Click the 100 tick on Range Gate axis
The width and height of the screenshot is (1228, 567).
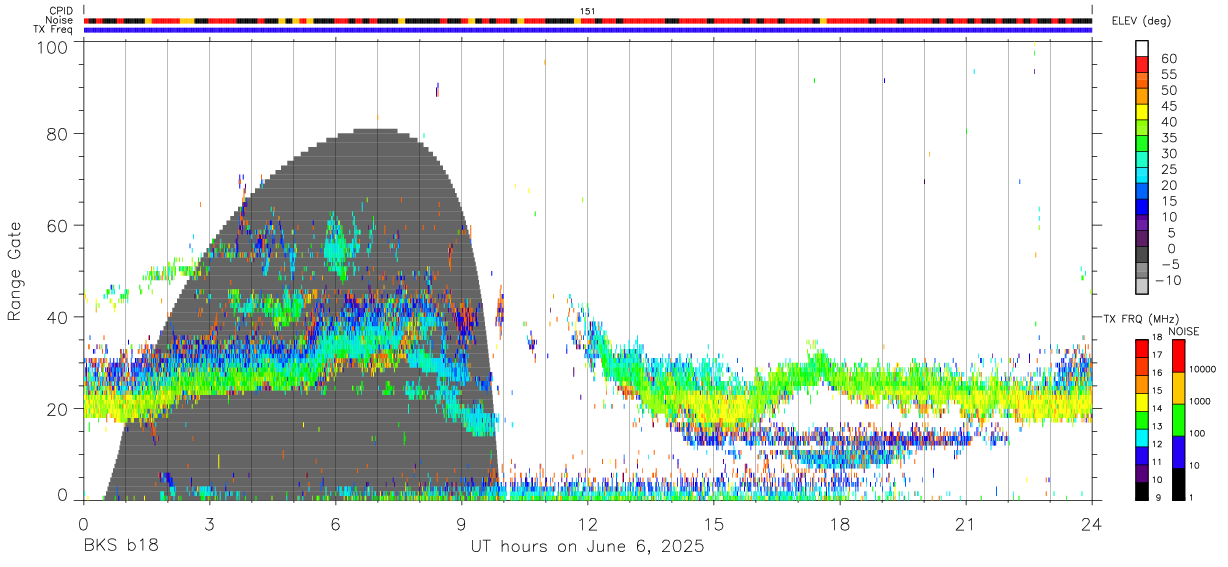[54, 47]
